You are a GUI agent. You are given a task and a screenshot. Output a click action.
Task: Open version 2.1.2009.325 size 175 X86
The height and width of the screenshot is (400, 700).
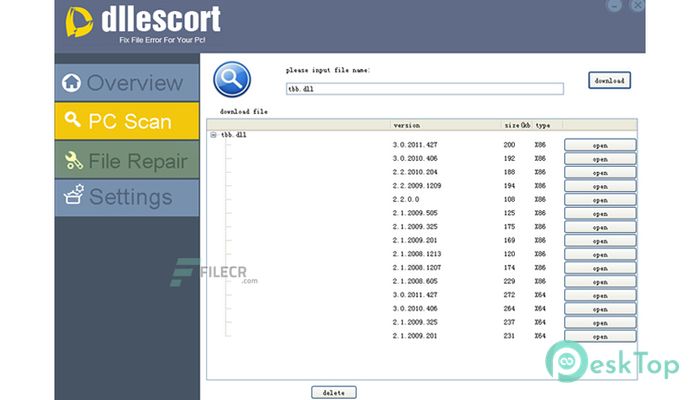pos(600,227)
